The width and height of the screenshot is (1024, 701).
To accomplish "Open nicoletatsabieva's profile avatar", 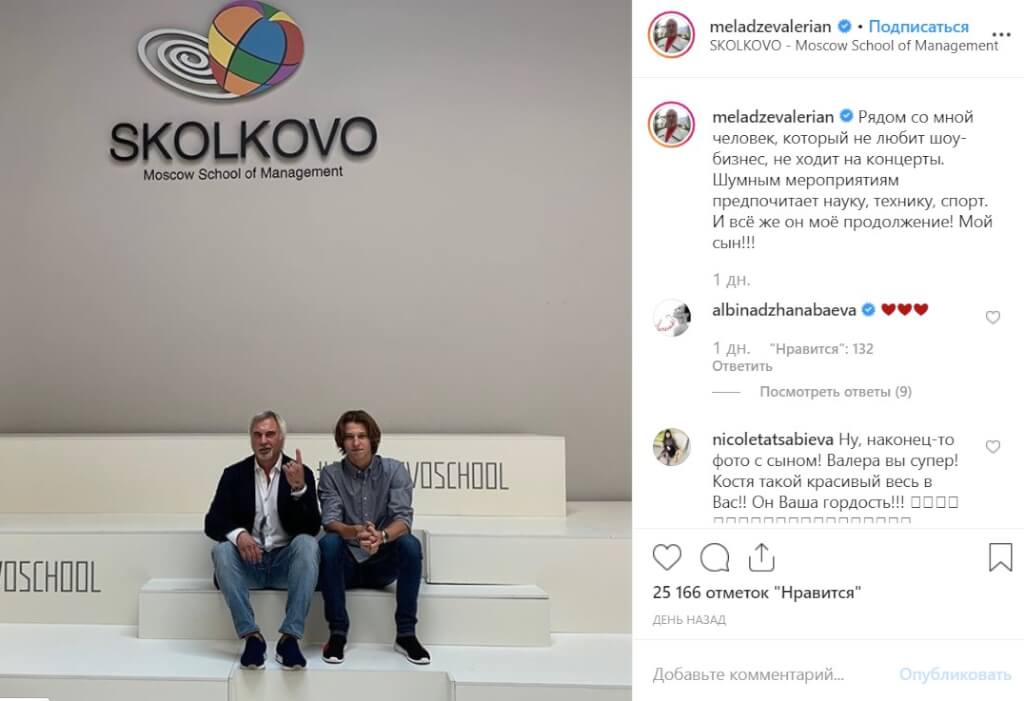I will 671,447.
